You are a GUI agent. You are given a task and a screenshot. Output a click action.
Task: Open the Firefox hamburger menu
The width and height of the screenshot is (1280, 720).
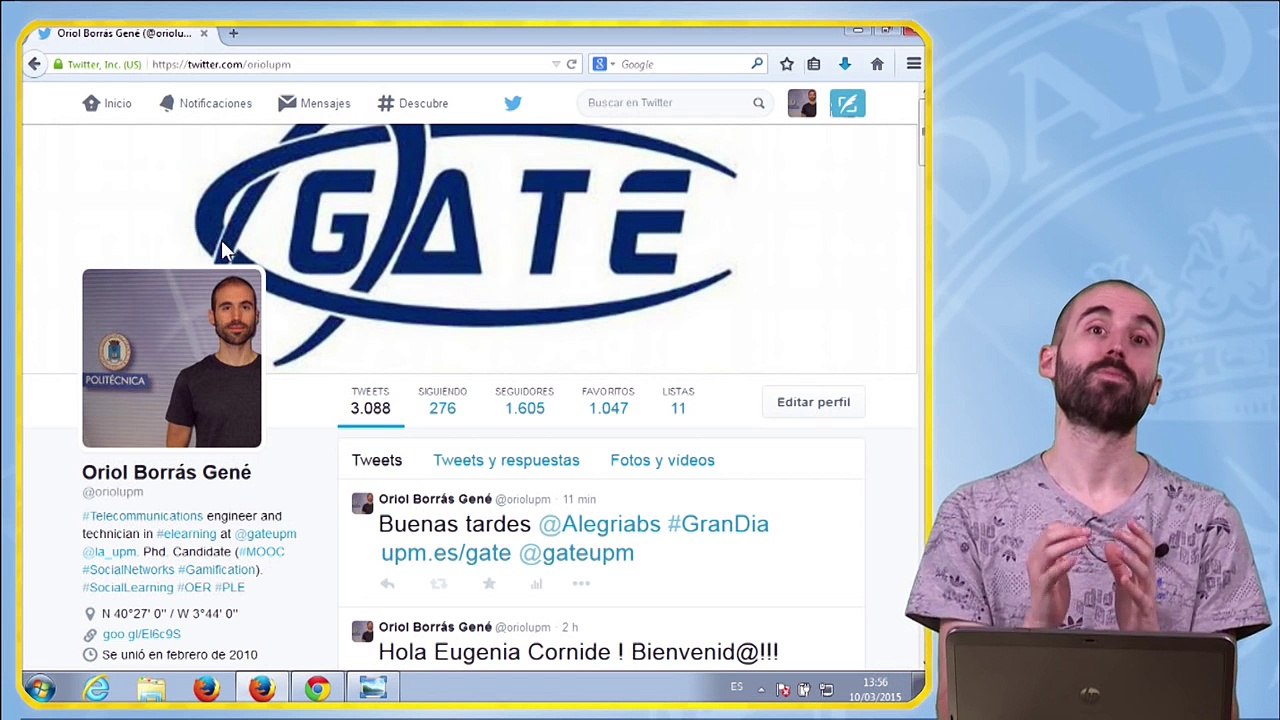(913, 64)
